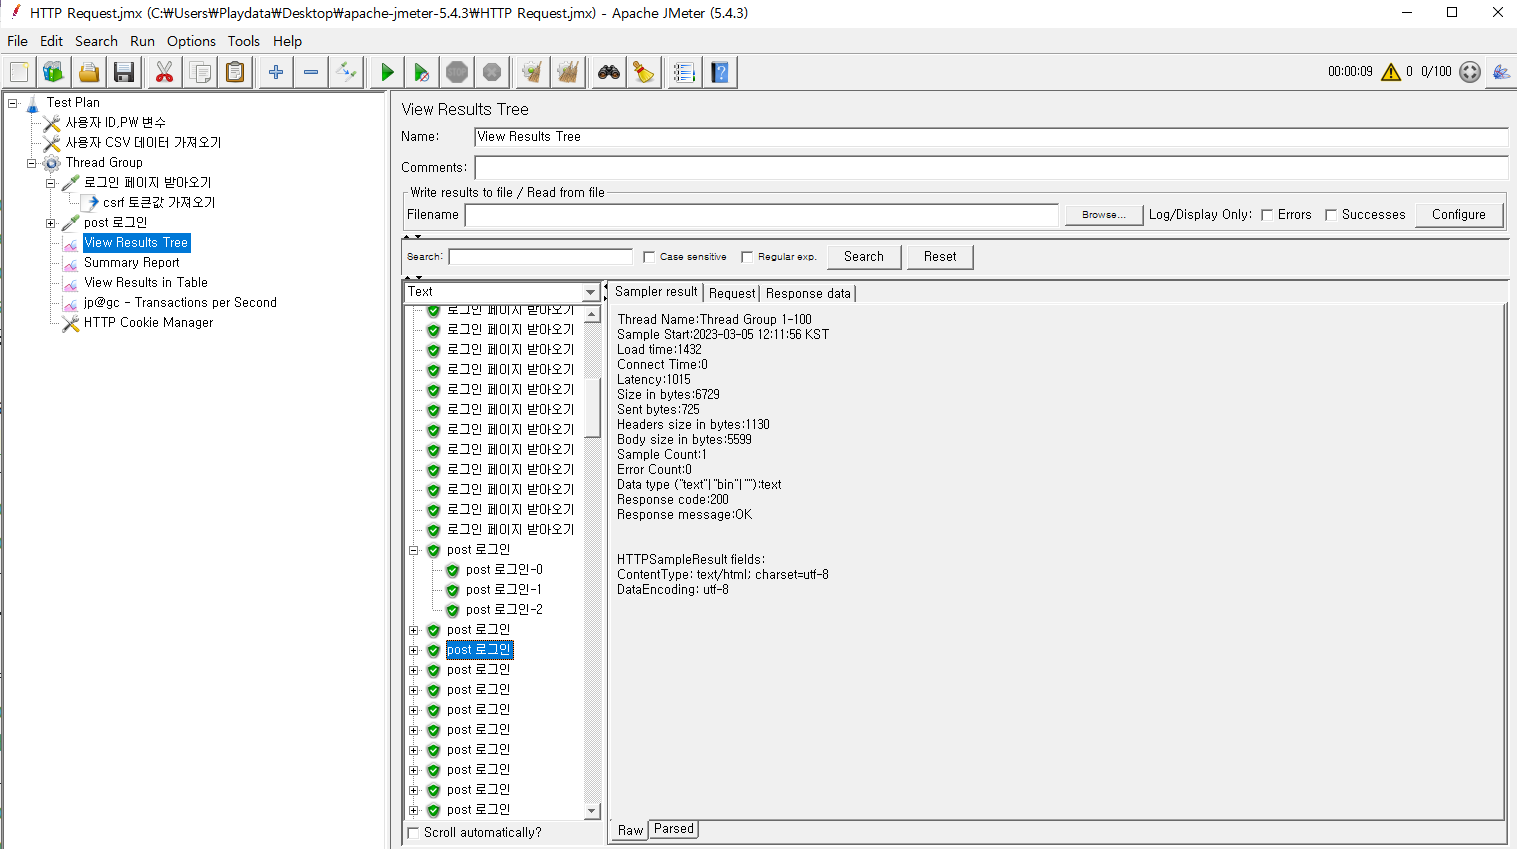This screenshot has width=1517, height=849.
Task: Open the Function Helper list icon
Action: pos(685,72)
